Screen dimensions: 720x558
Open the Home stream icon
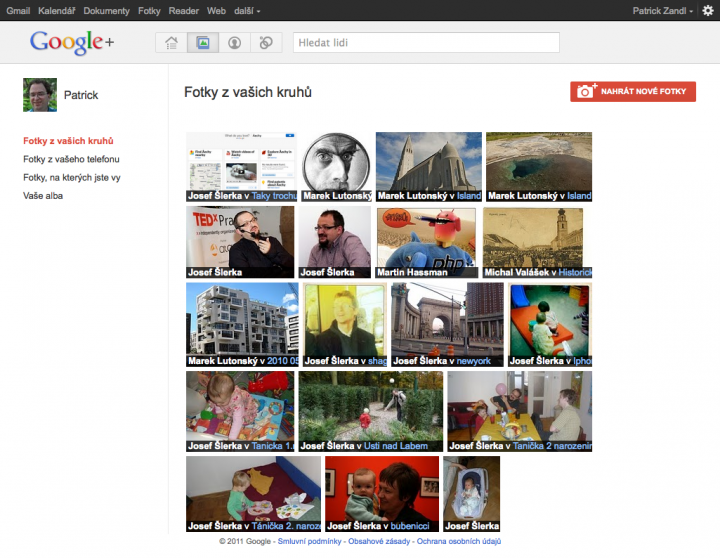(171, 43)
